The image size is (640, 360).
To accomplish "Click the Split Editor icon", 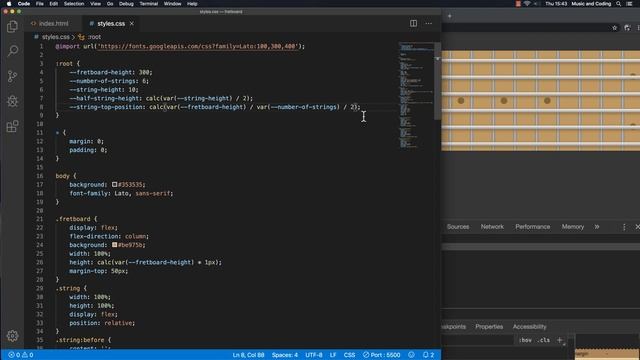I will point(413,23).
